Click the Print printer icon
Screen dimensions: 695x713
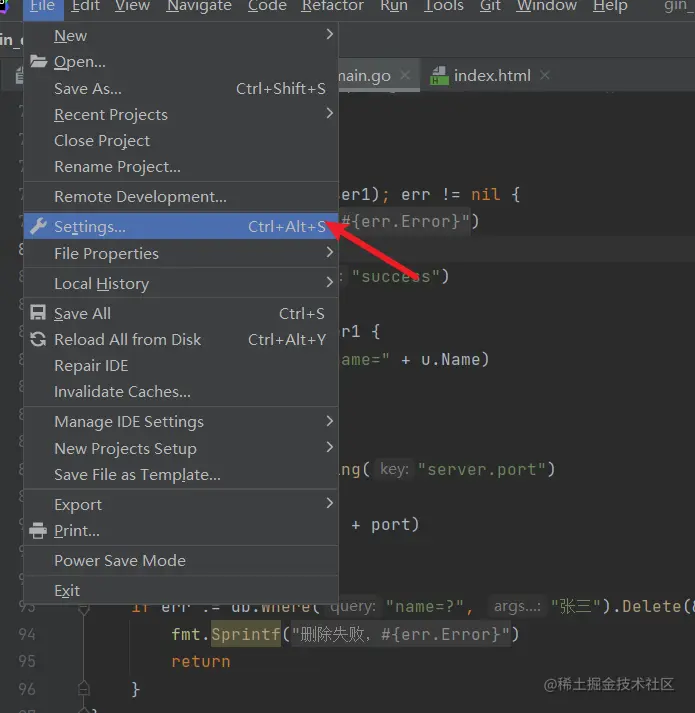[38, 530]
